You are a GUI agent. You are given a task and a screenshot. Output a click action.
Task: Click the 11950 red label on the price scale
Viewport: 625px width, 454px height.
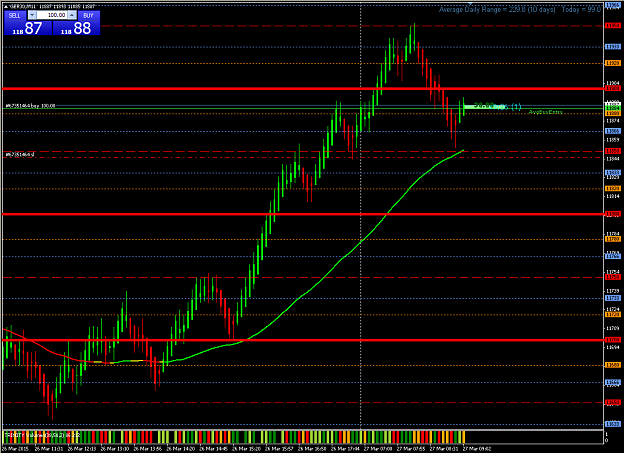[x=613, y=26]
